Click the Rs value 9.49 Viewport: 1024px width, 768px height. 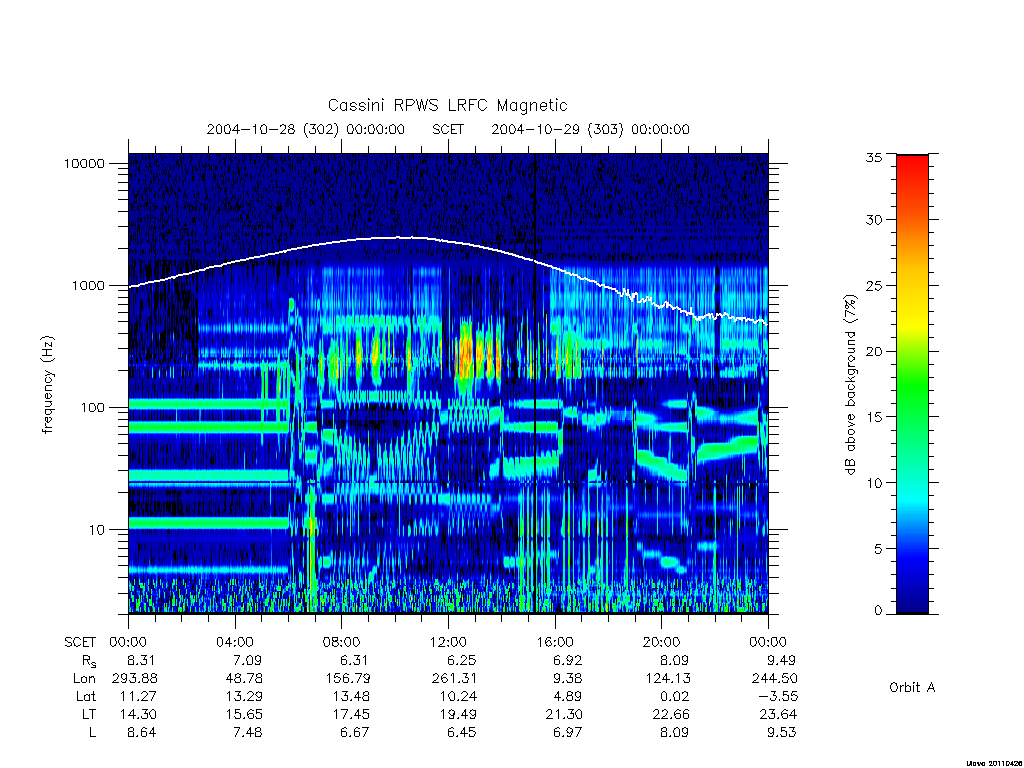point(781,660)
